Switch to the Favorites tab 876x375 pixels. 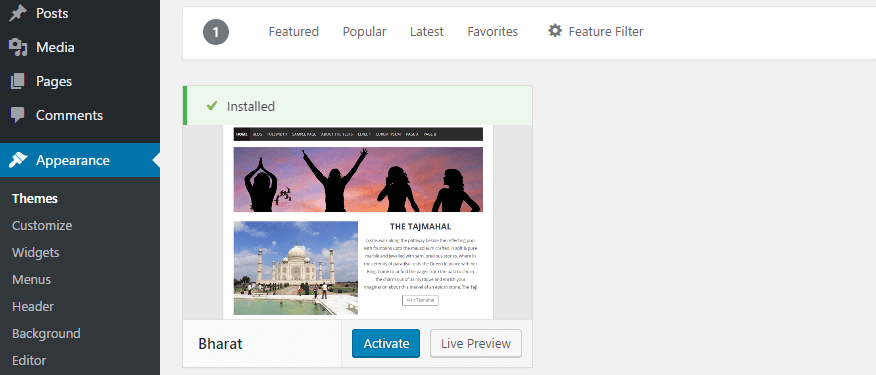coord(492,32)
